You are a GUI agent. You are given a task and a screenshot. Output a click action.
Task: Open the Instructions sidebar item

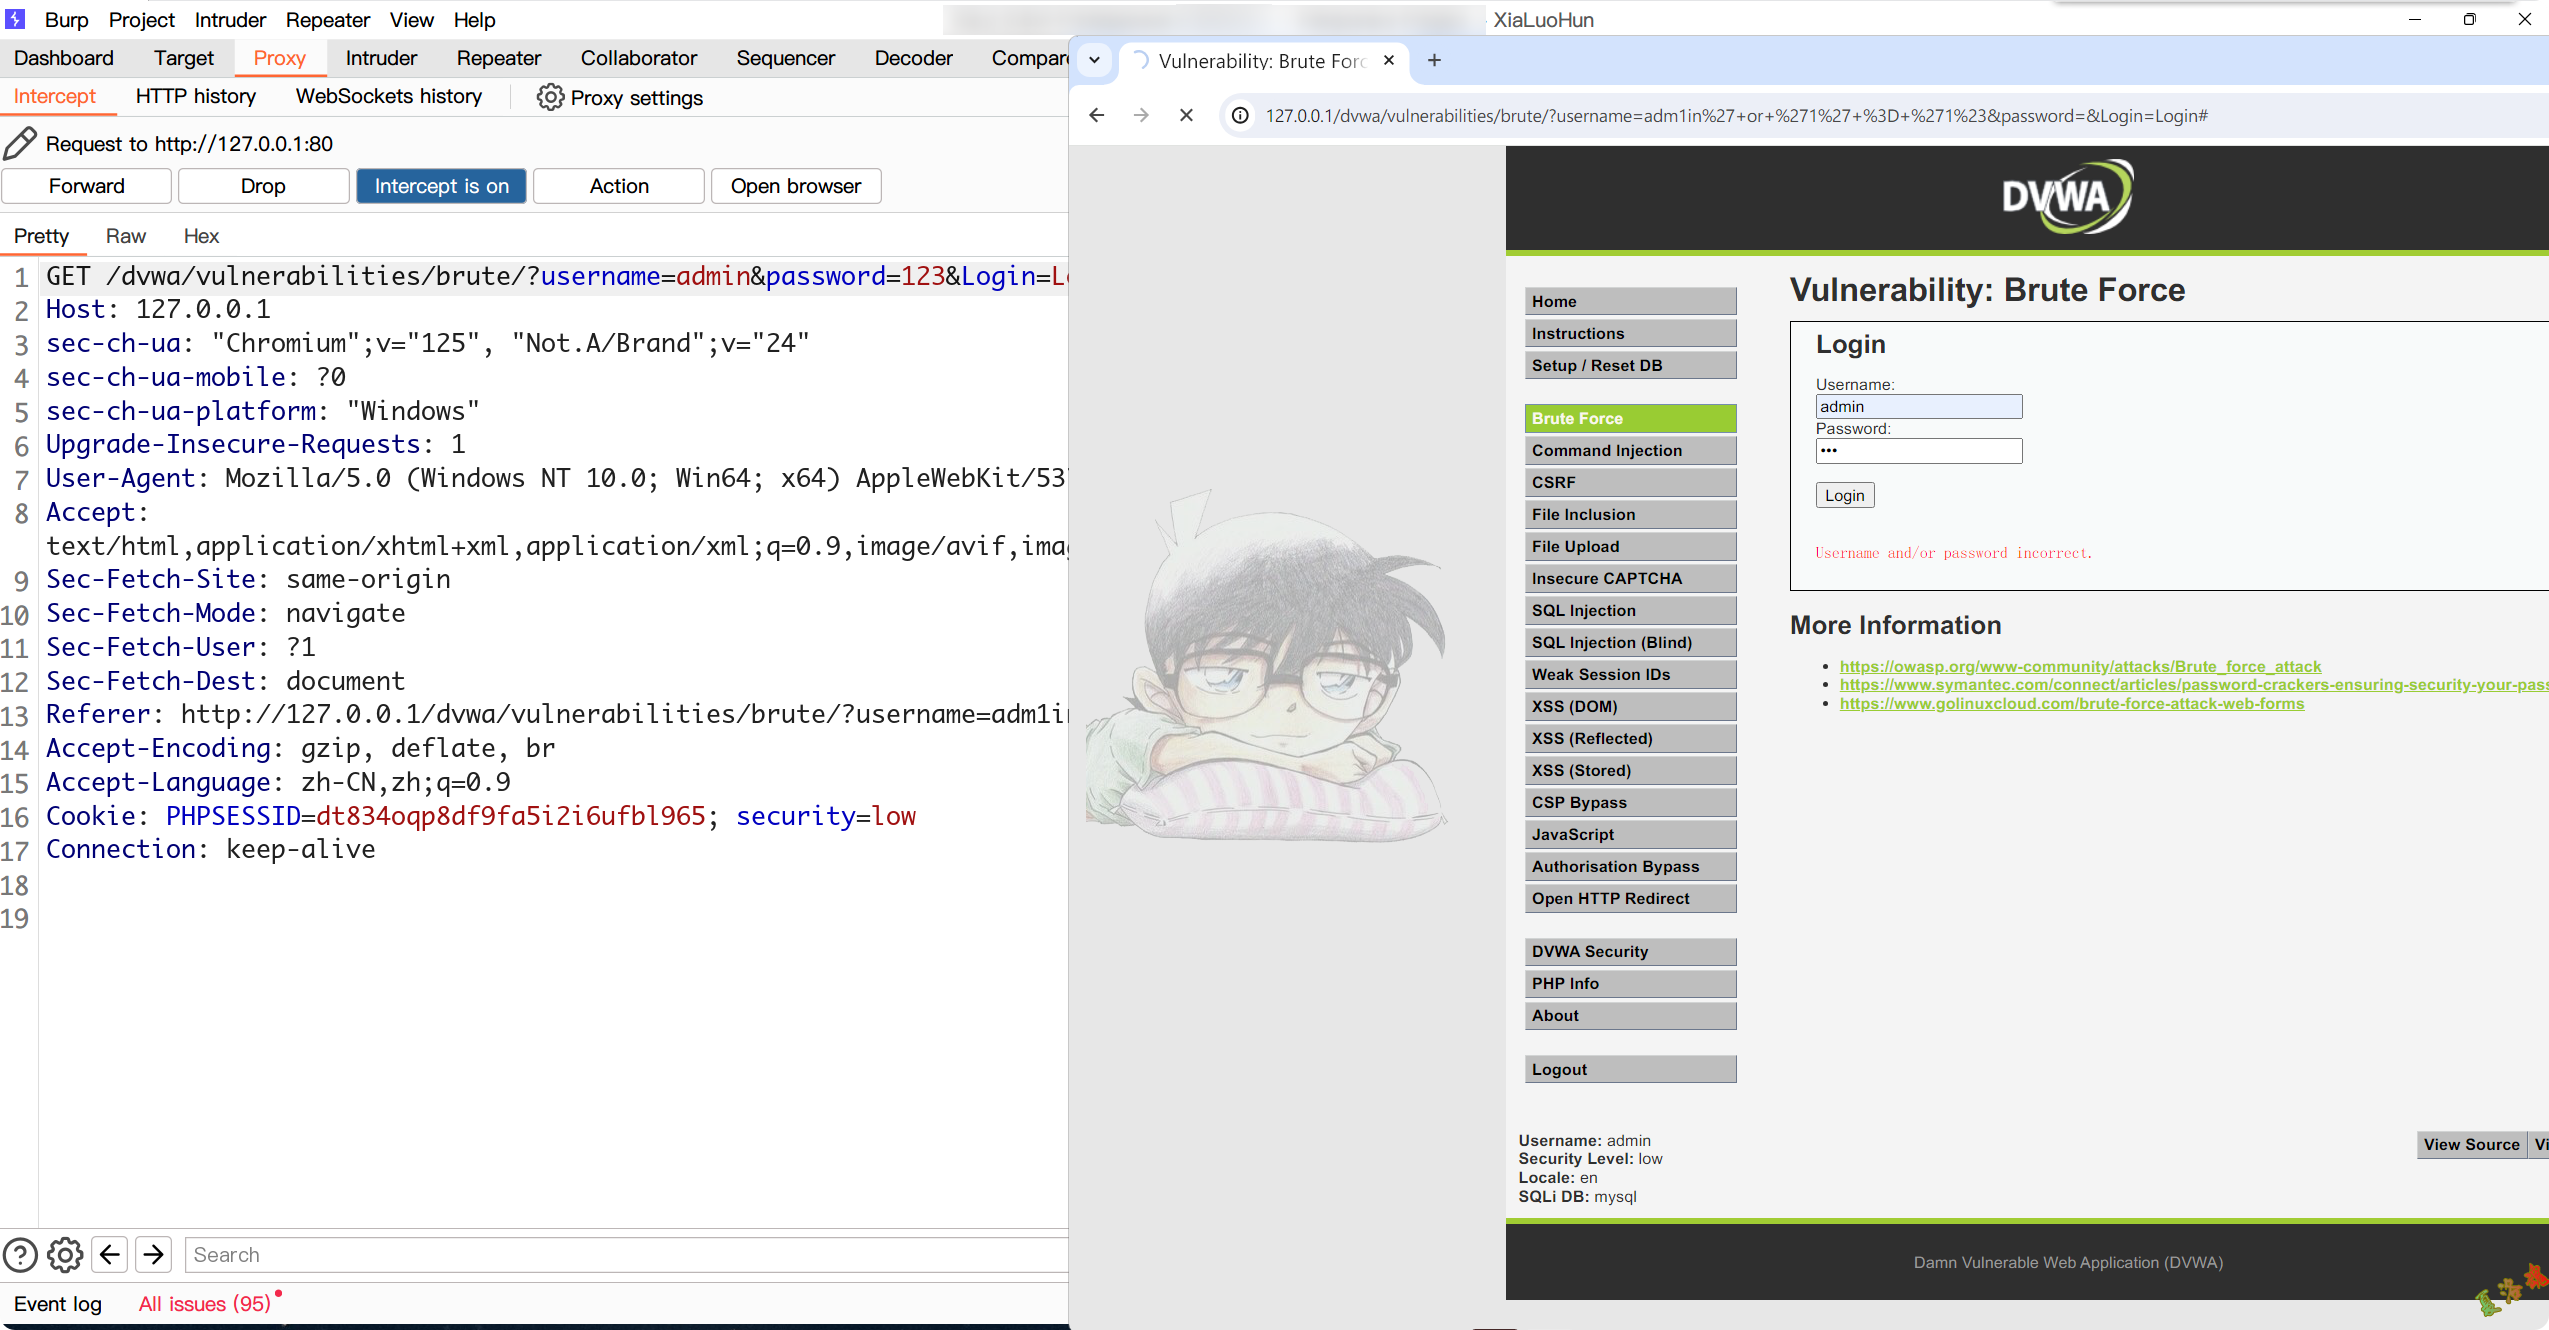[x=1630, y=333]
